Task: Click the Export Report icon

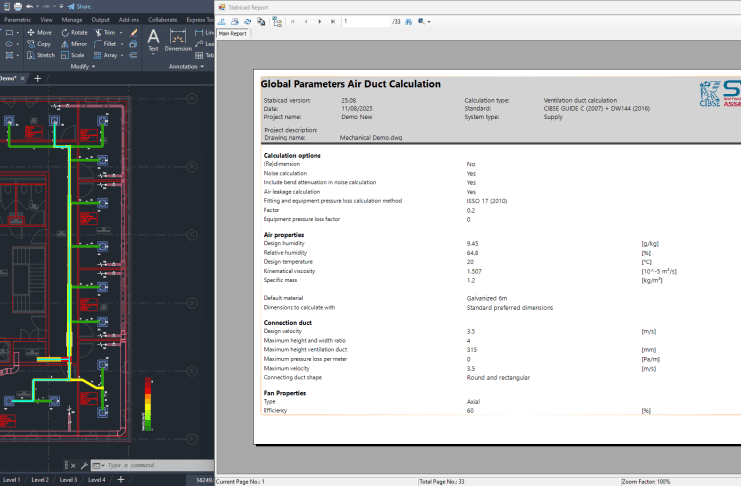Action: tap(222, 20)
